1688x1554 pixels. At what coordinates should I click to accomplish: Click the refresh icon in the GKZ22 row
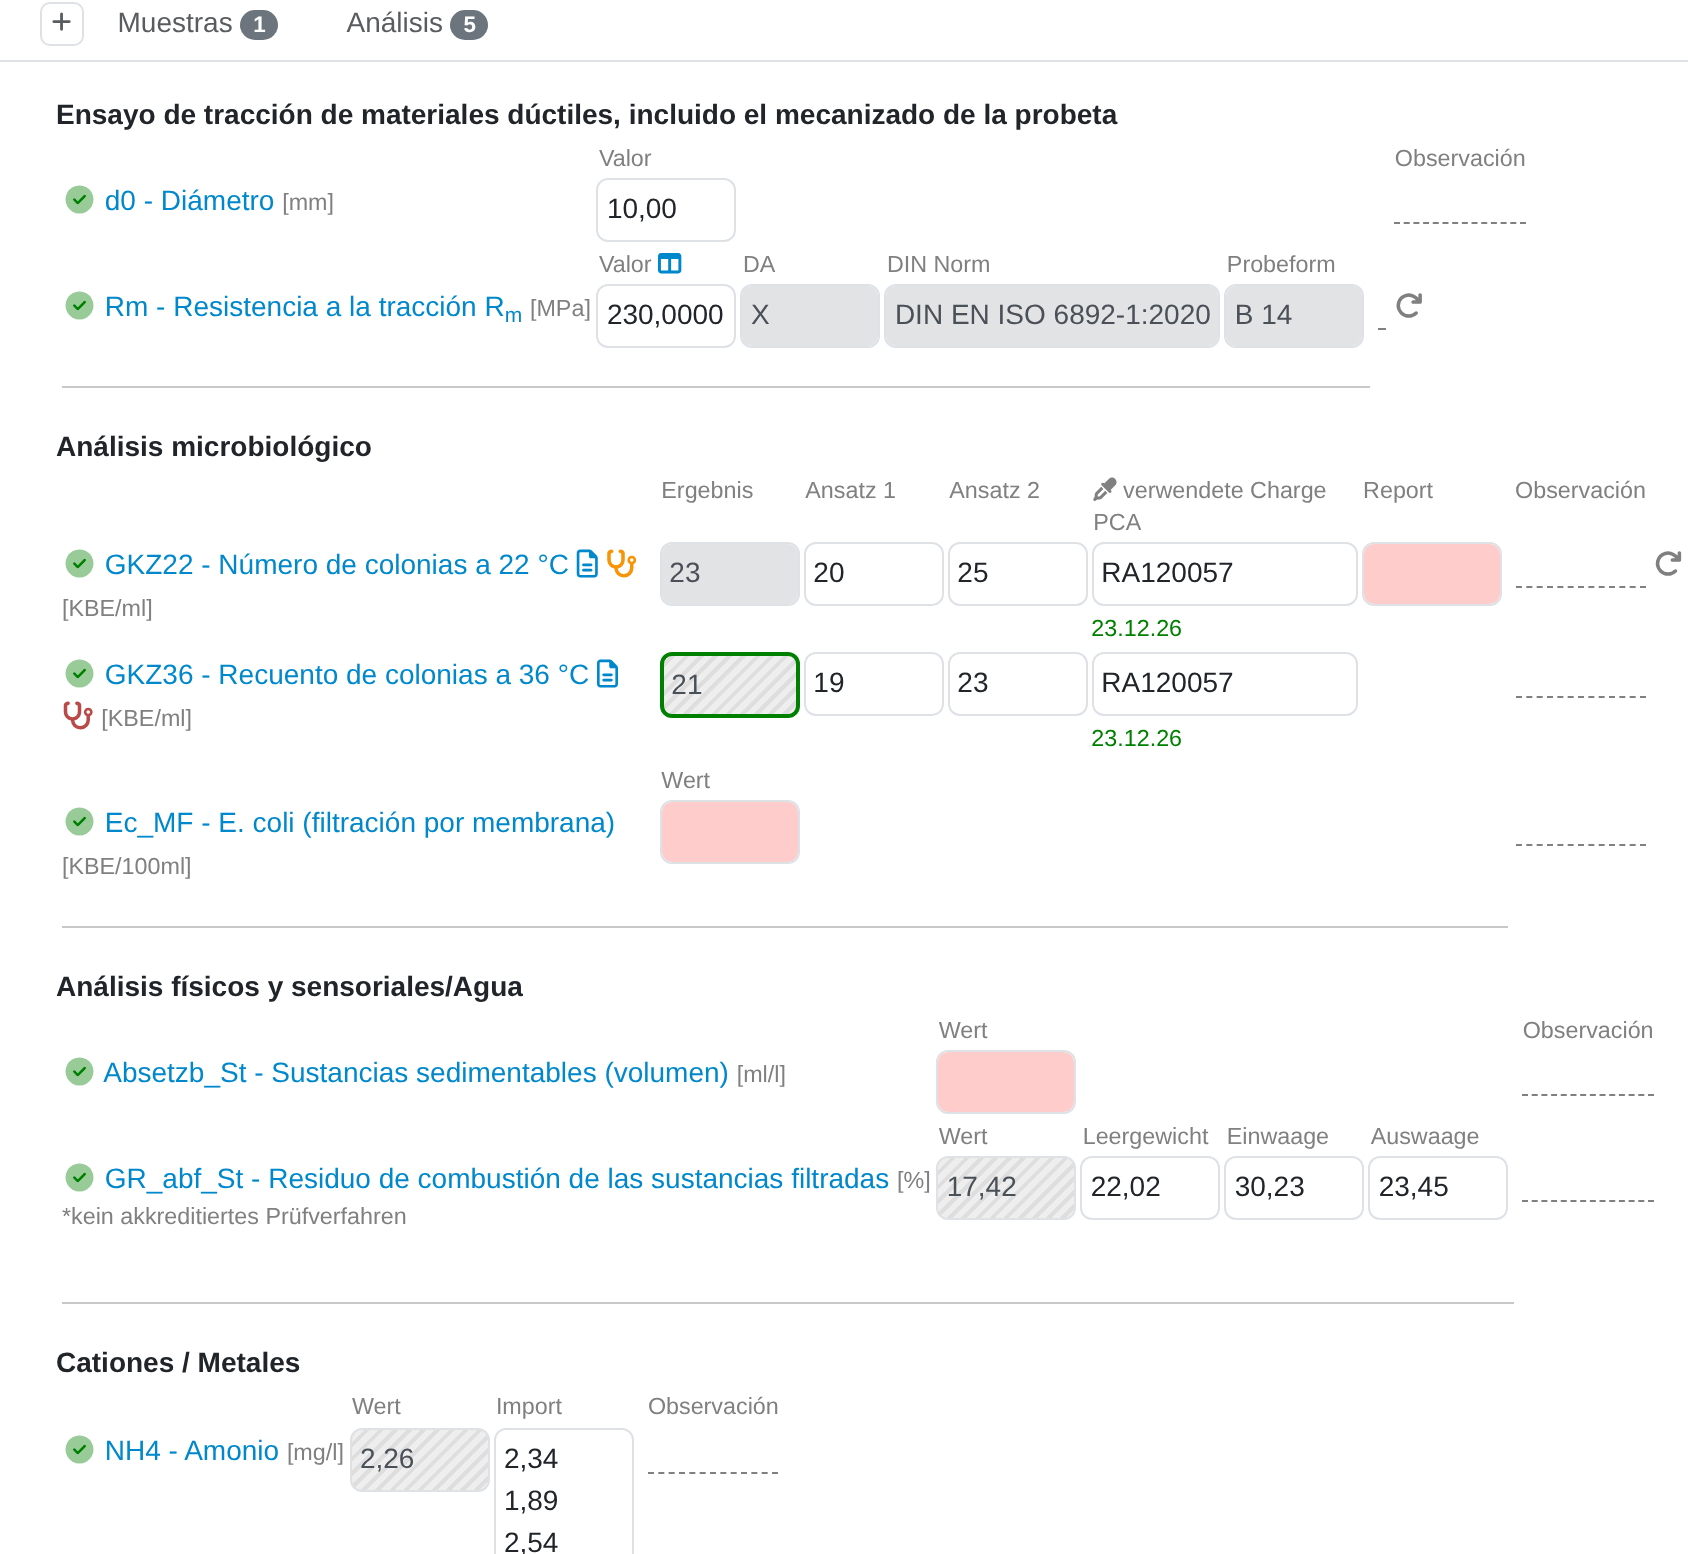(1668, 564)
